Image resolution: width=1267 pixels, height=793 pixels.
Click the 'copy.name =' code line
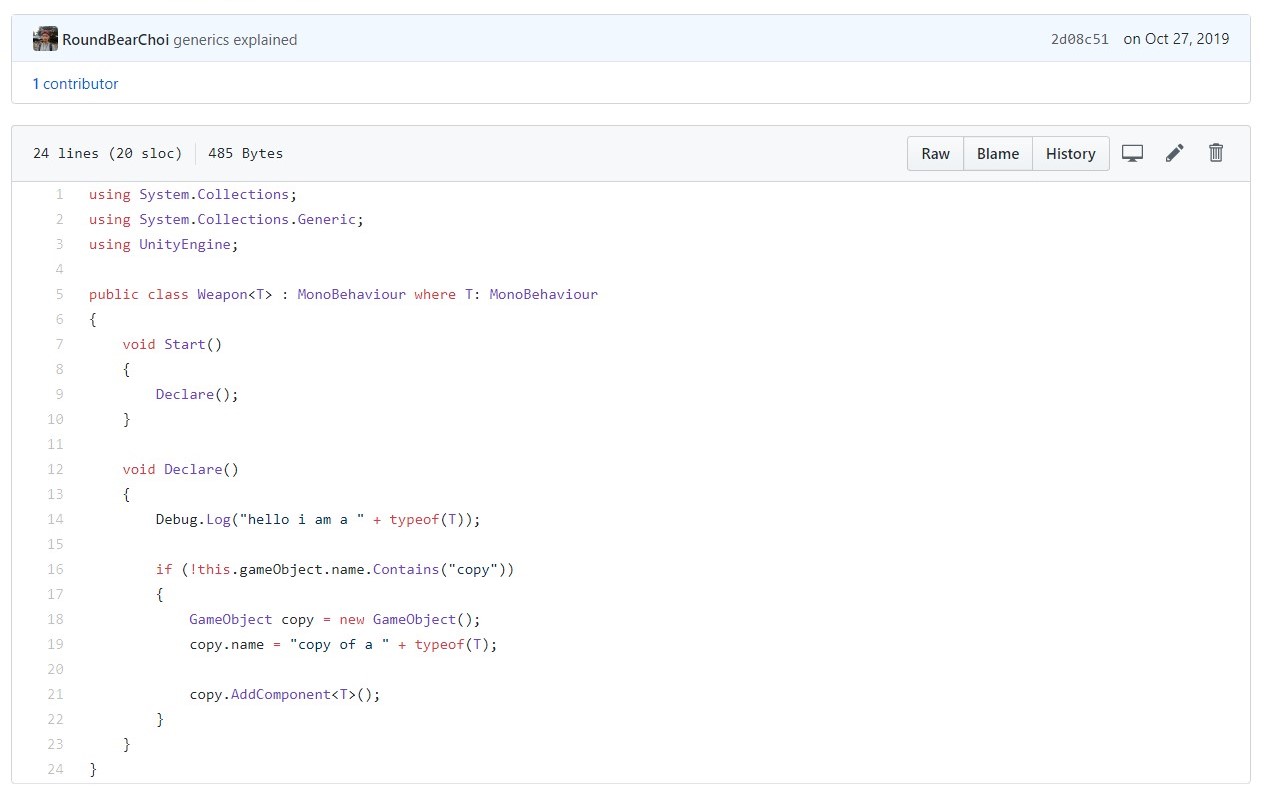click(343, 644)
